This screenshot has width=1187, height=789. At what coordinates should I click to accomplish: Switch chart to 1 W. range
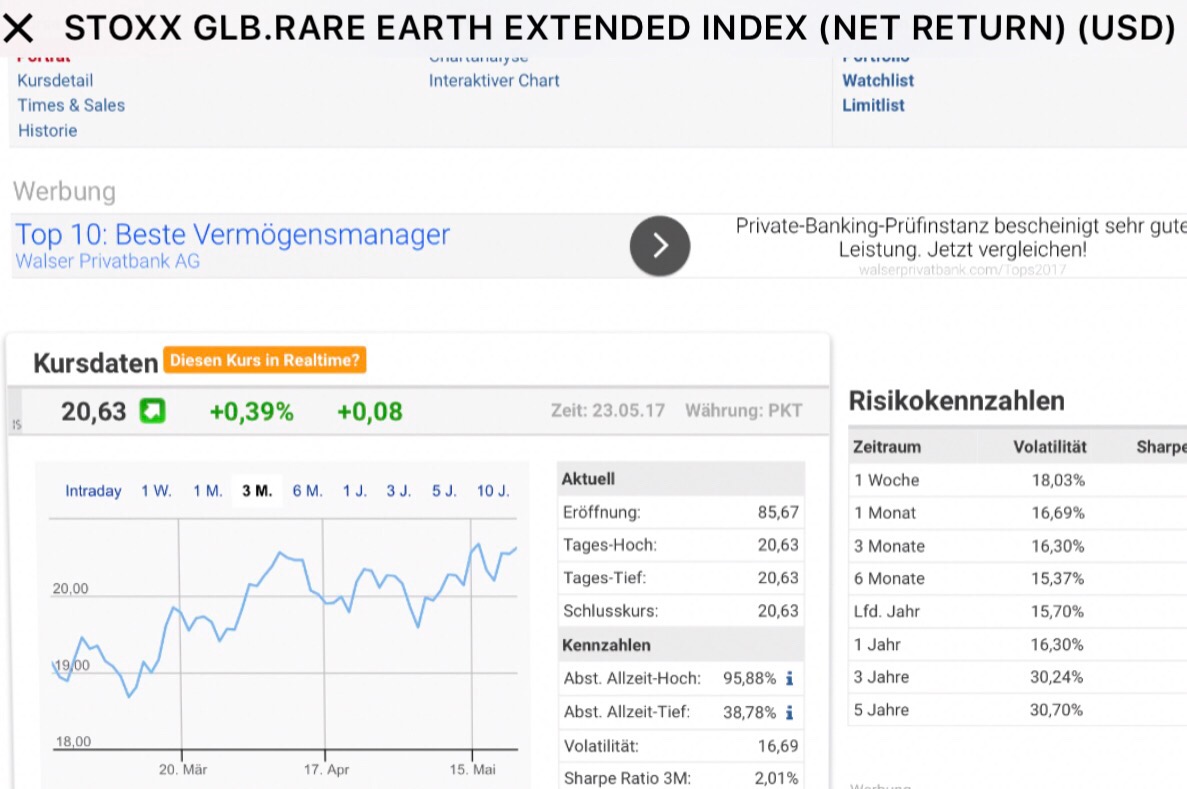(156, 491)
